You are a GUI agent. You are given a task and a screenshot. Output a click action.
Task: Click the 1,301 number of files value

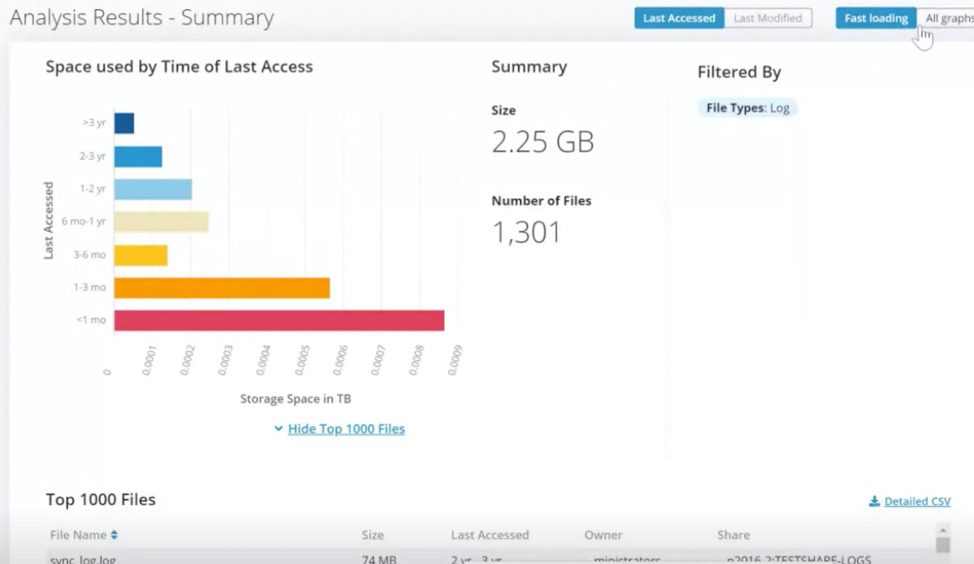click(x=526, y=232)
